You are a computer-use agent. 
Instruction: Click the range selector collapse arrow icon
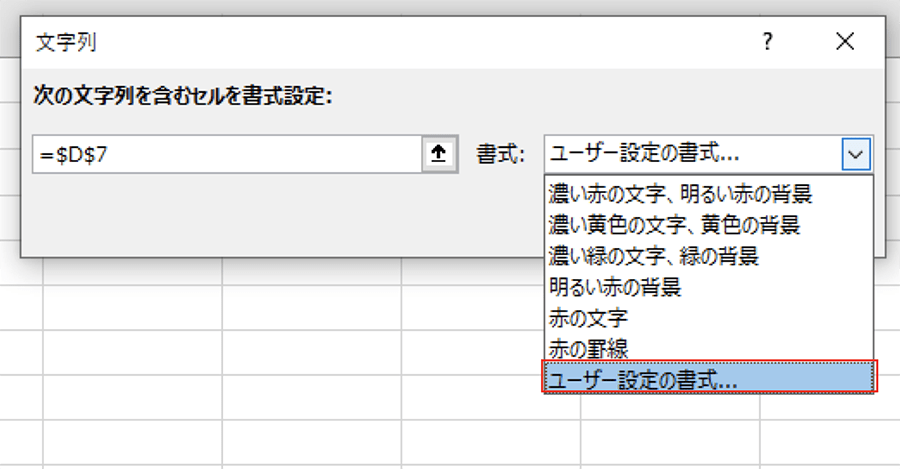point(439,154)
